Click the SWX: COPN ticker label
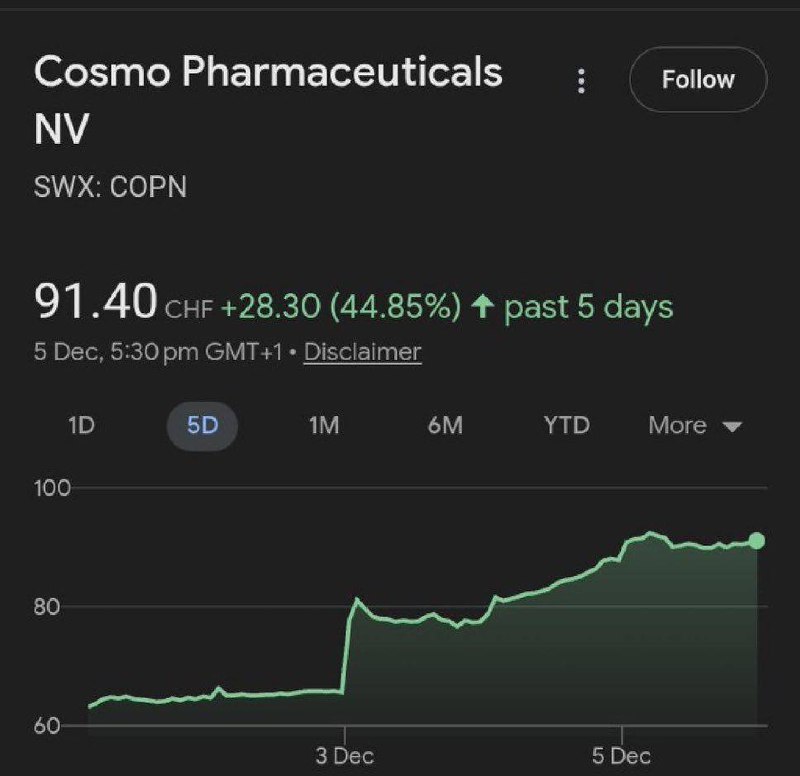 [110, 186]
